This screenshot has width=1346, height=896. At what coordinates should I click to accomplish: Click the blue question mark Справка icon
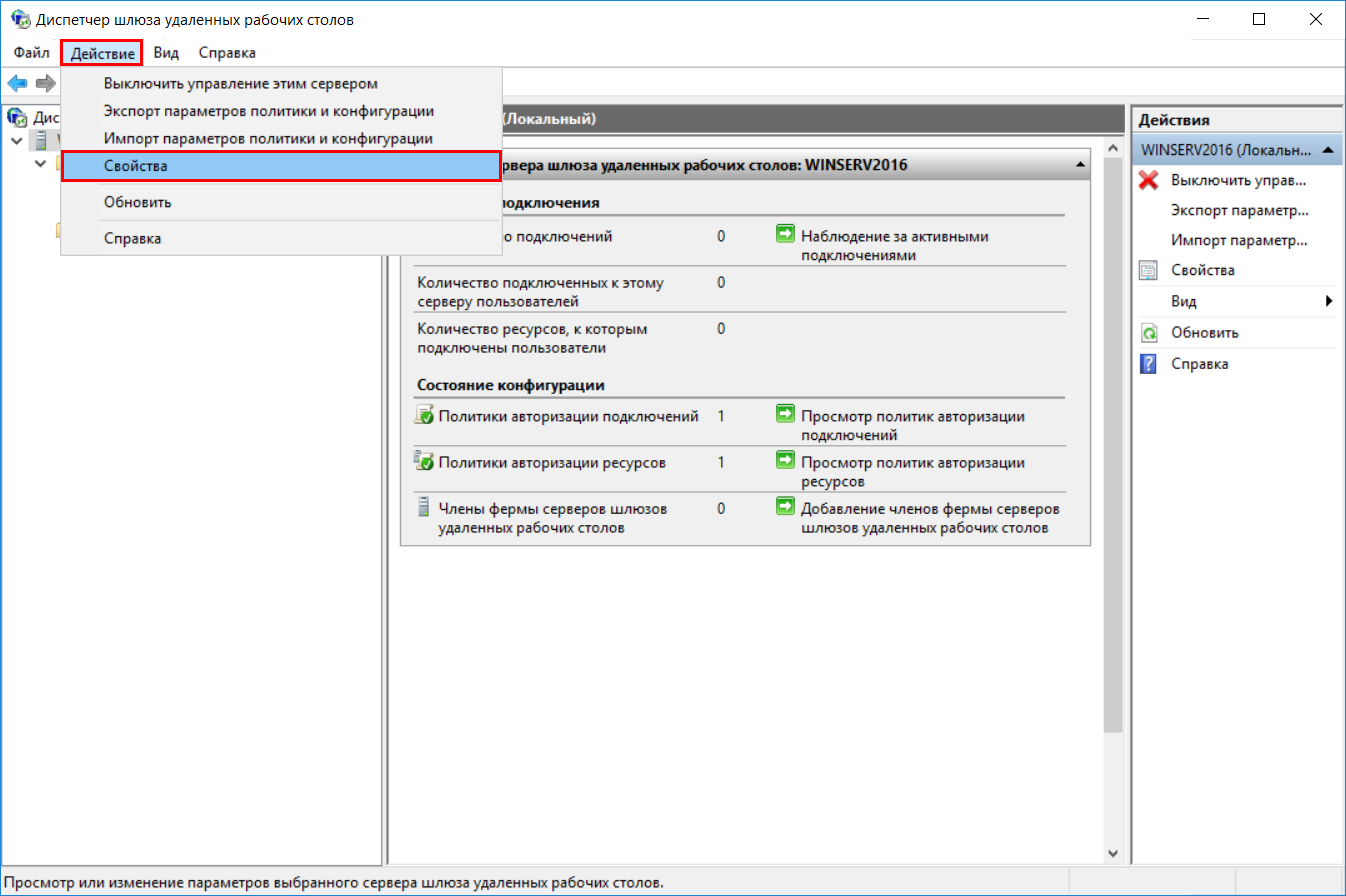[x=1149, y=364]
